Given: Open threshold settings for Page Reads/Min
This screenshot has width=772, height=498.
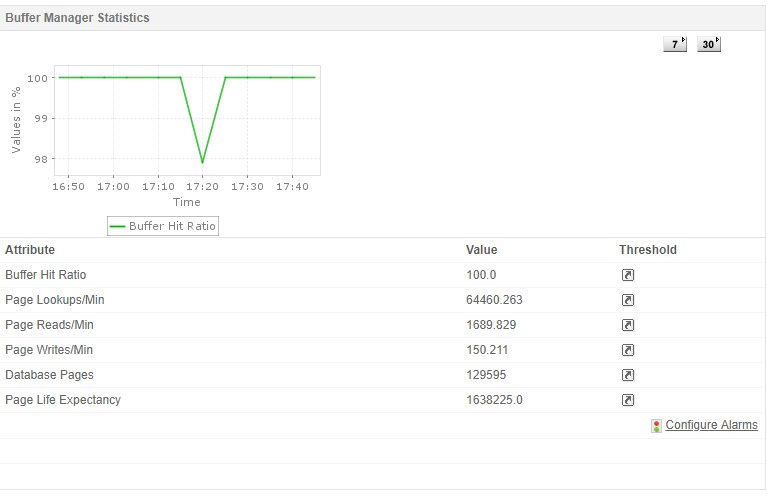Looking at the screenshot, I should point(628,325).
